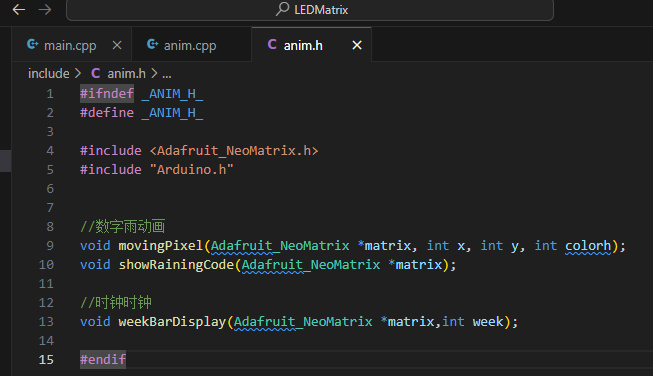Click line number 9 in gutter

[x=50, y=246]
